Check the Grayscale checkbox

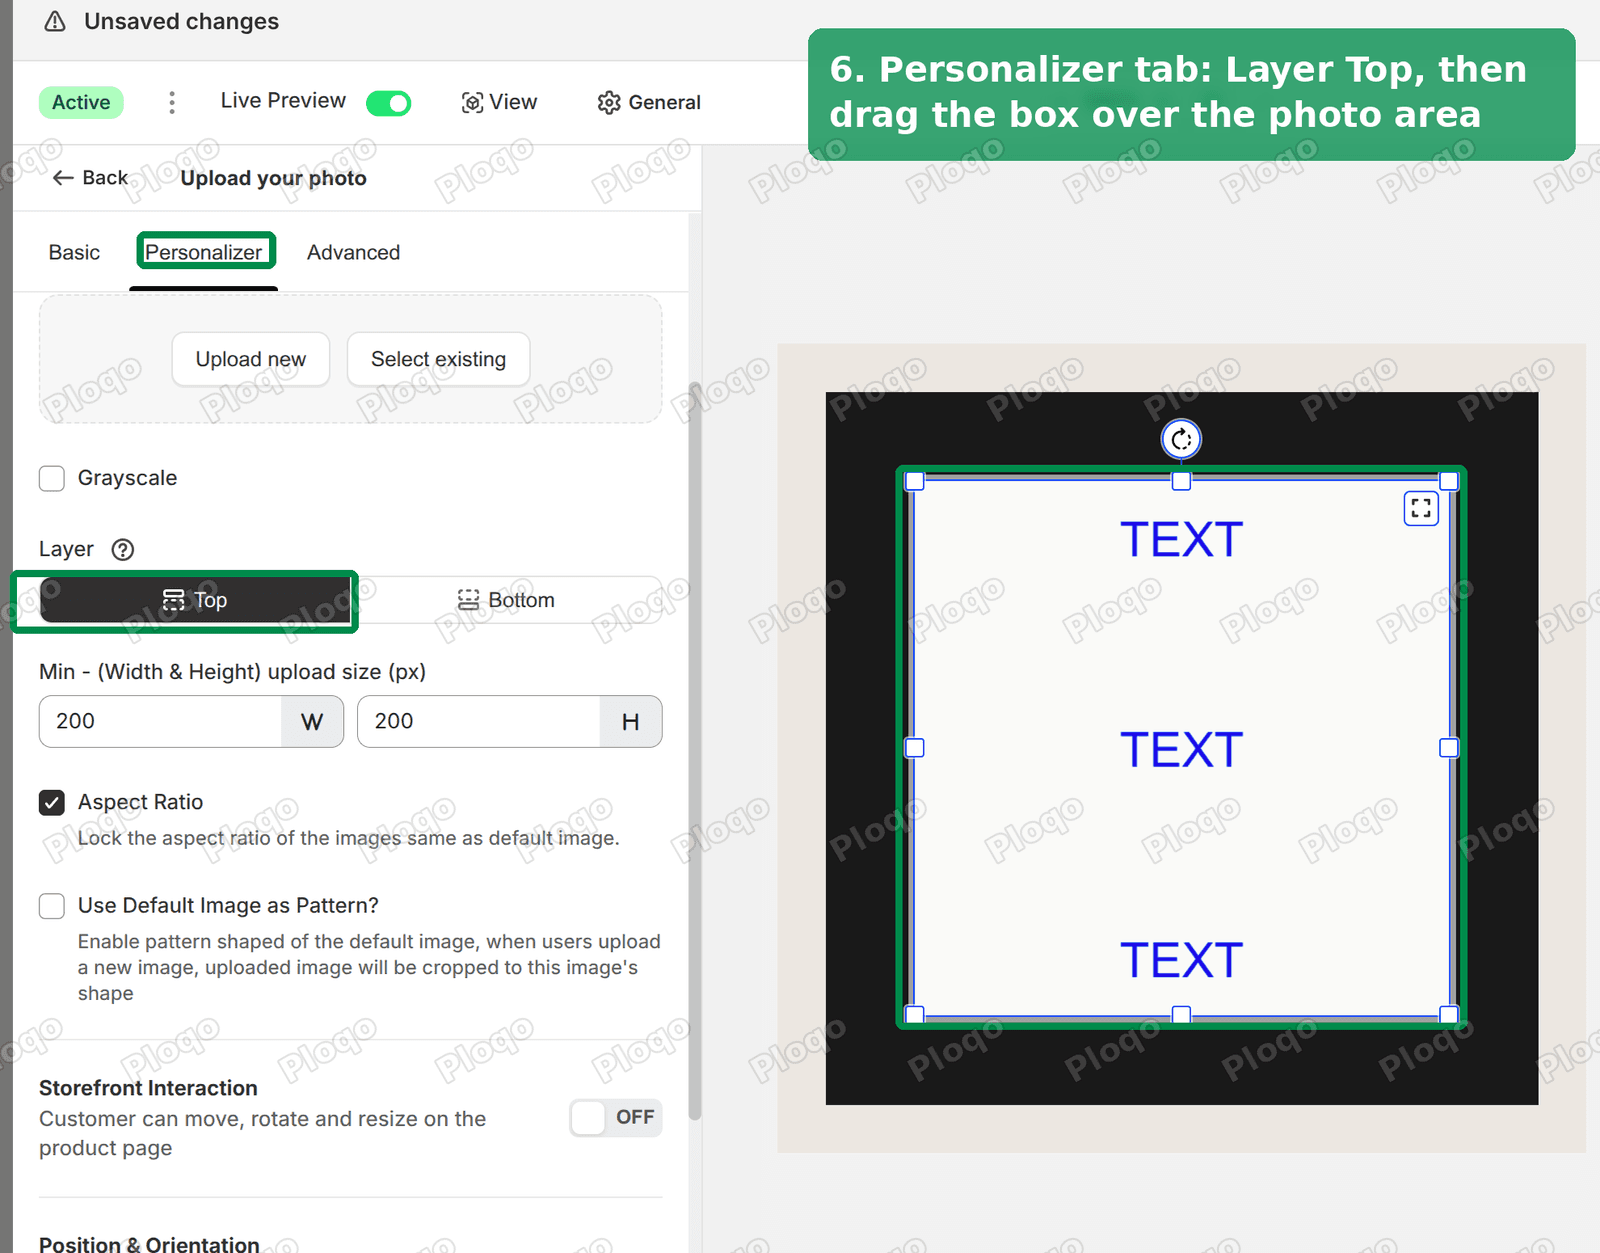(x=52, y=478)
